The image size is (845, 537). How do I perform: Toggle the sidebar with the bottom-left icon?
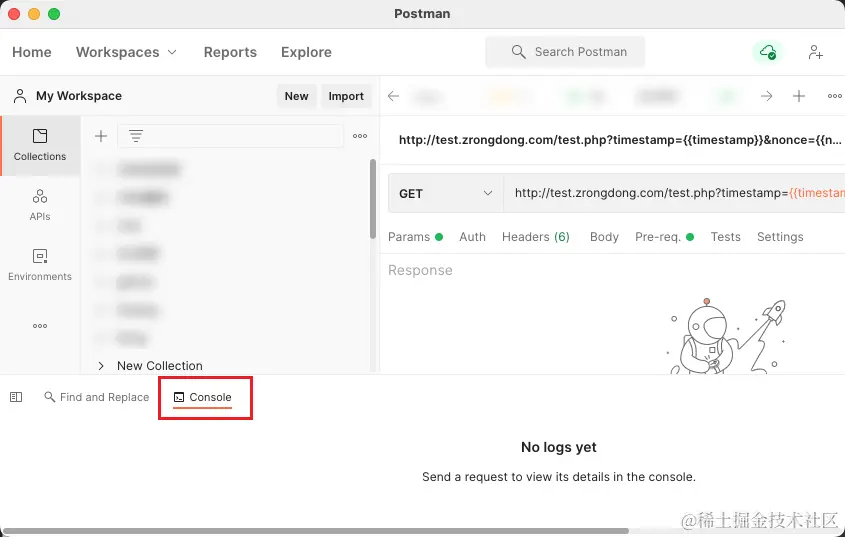(16, 397)
